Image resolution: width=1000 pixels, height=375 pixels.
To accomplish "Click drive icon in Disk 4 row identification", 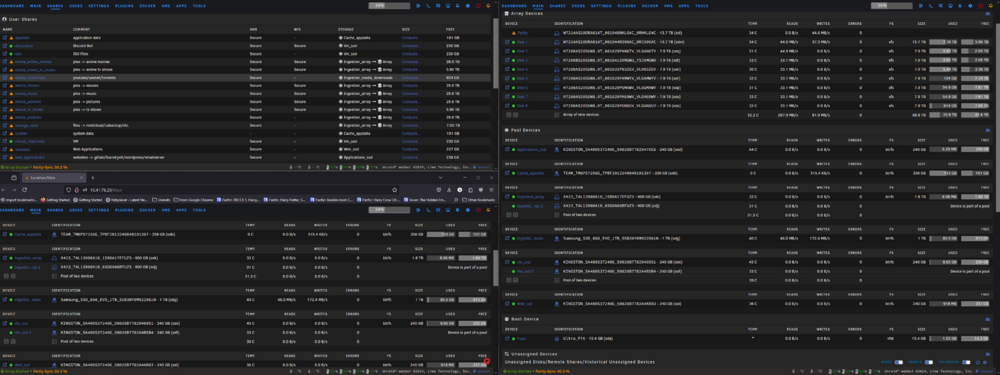I will (557, 69).
